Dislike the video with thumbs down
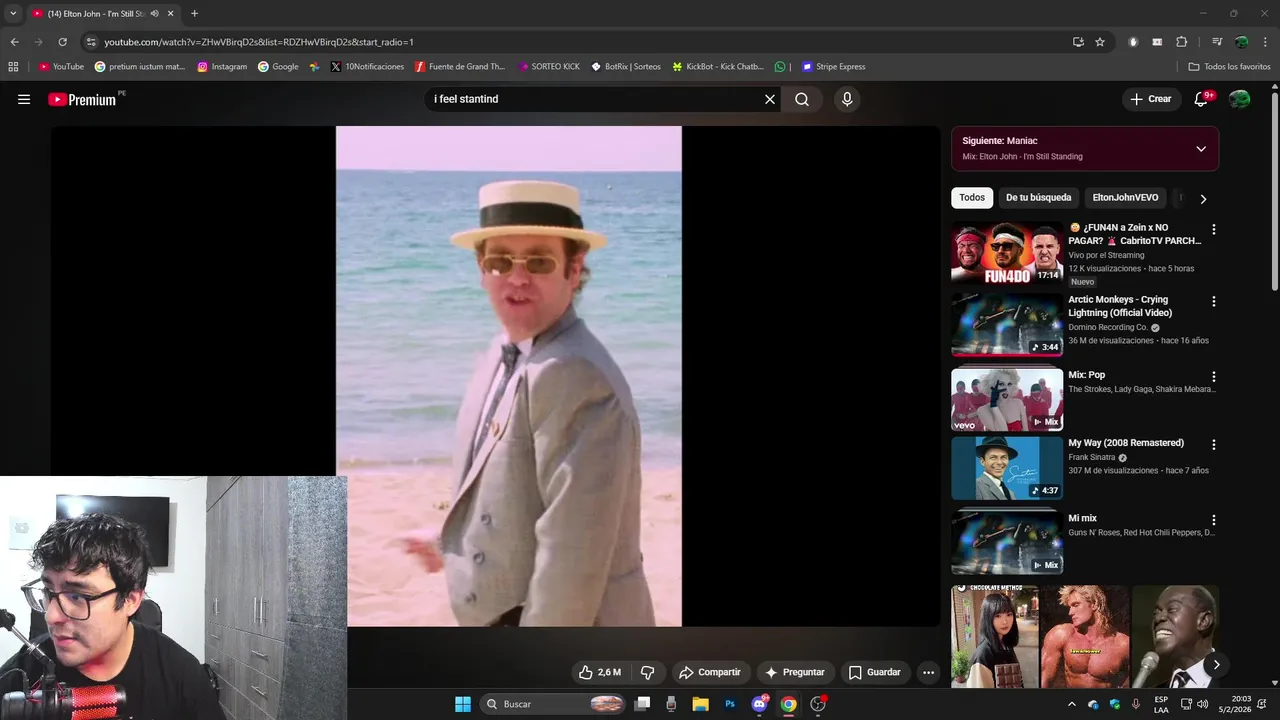Image resolution: width=1280 pixels, height=720 pixels. click(x=647, y=672)
